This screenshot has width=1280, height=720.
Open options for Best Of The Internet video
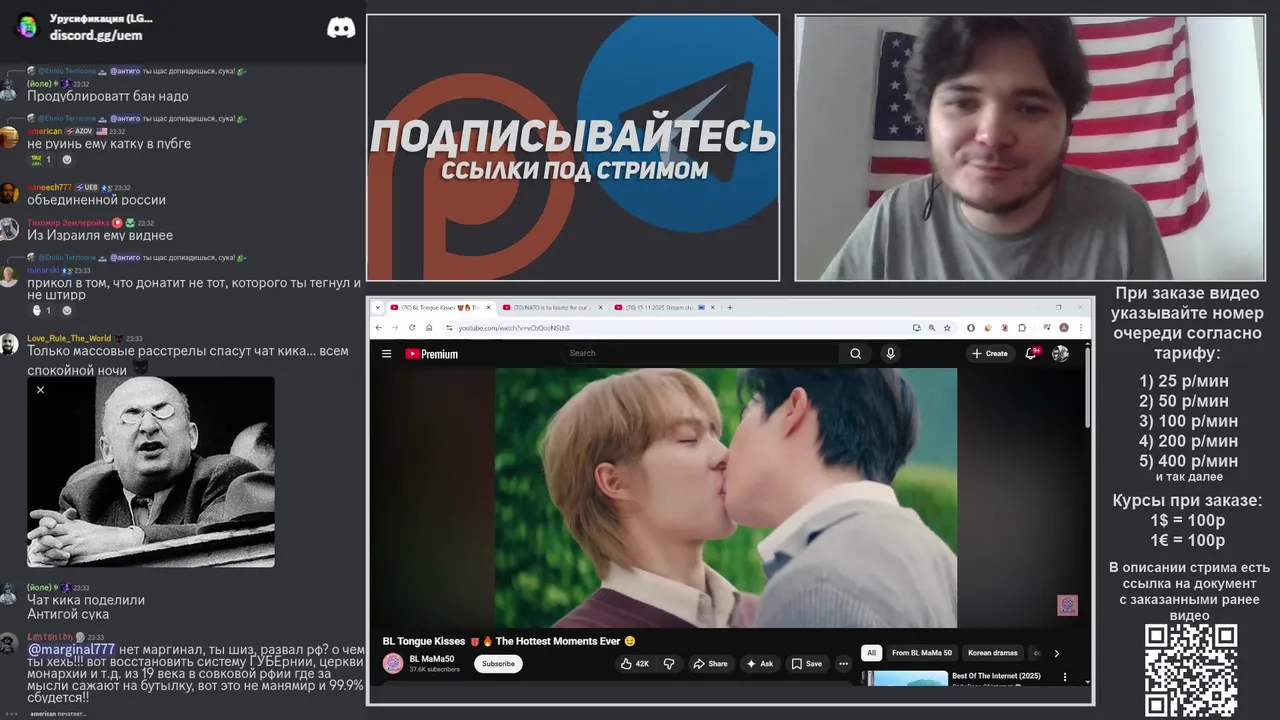(x=1064, y=677)
